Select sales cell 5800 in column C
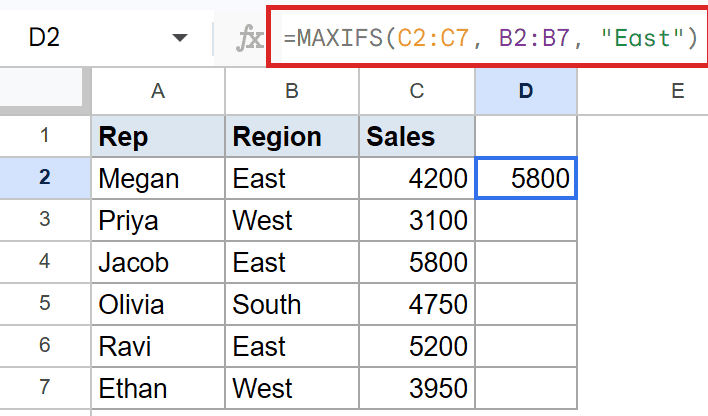Image resolution: width=708 pixels, height=416 pixels. [417, 262]
